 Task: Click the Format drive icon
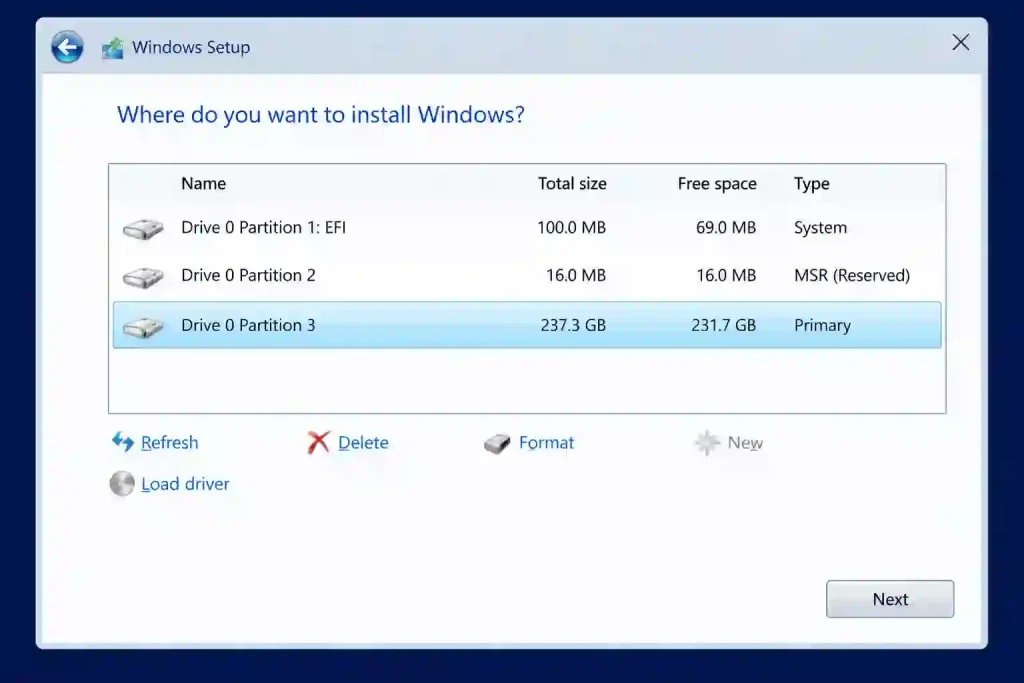tap(497, 443)
